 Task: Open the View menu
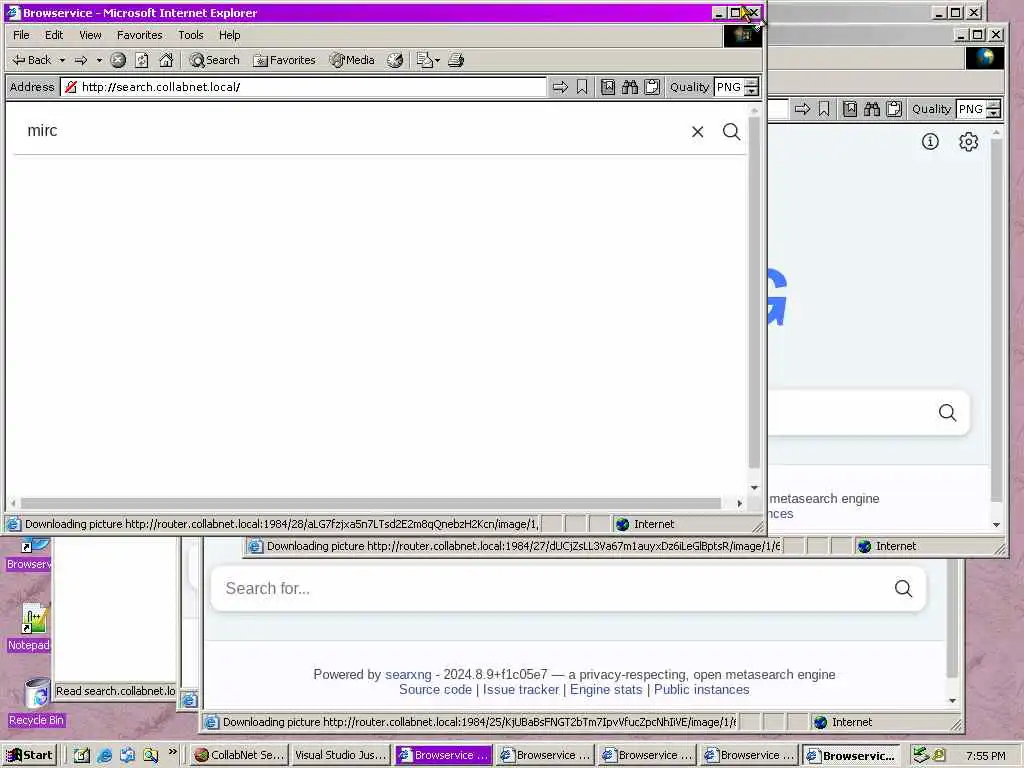click(x=90, y=35)
